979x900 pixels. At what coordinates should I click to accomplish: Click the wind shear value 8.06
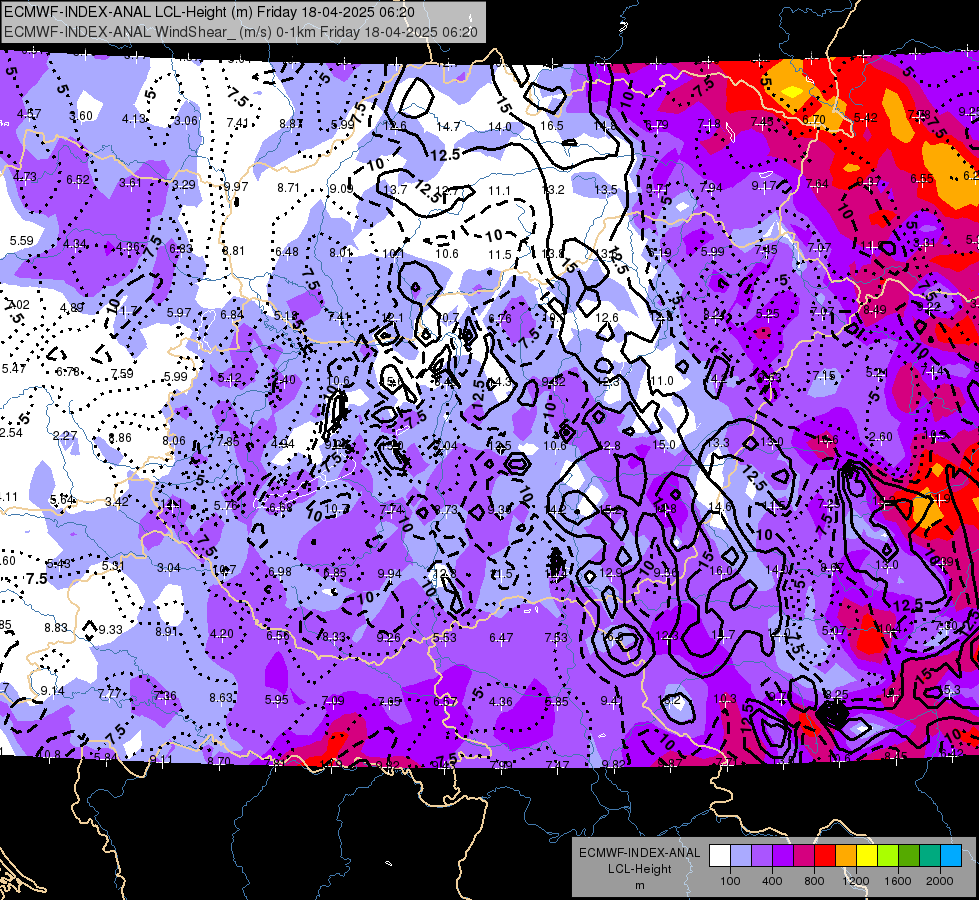[174, 440]
